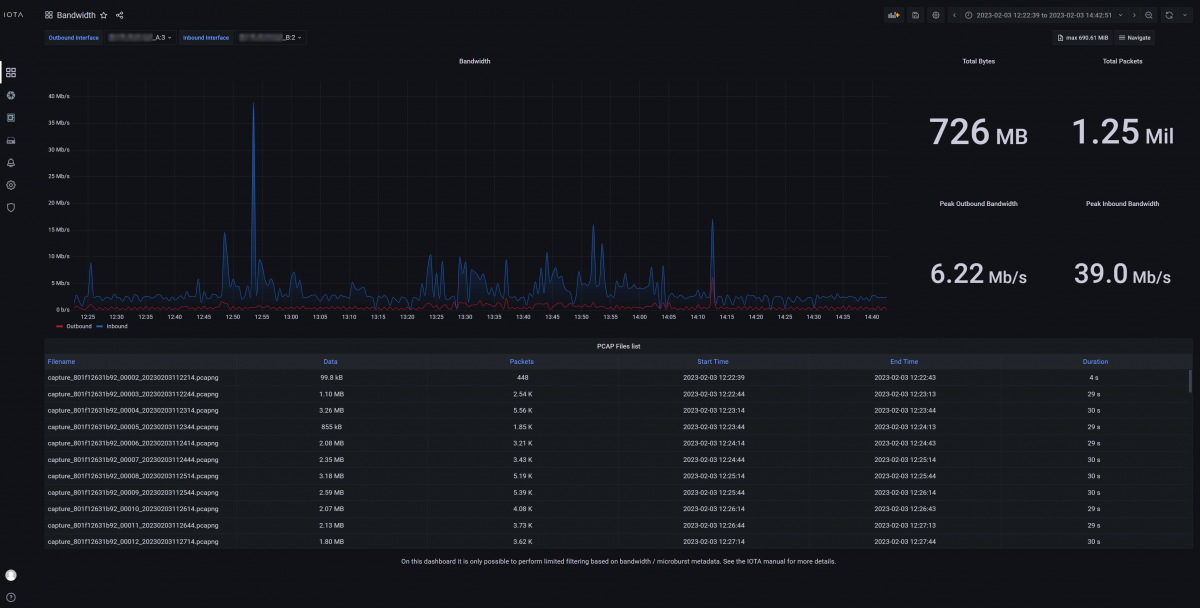Star the Bandwidth dashboard as favorite
This screenshot has width=1200, height=608.
(104, 15)
